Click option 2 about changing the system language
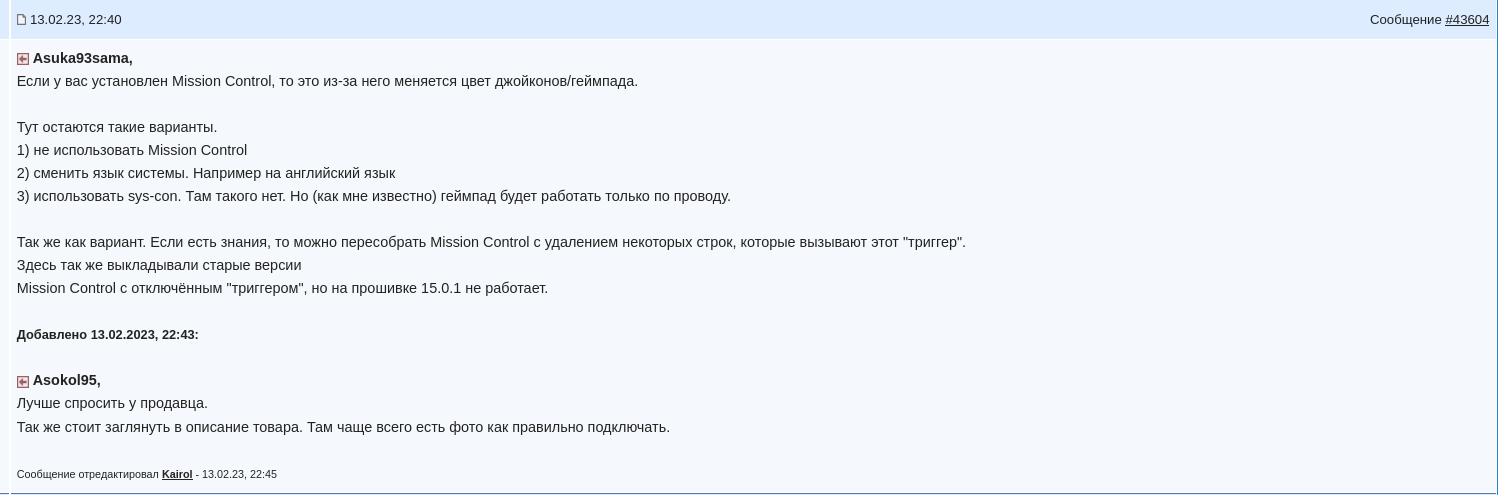The image size is (1501, 495). 206,173
